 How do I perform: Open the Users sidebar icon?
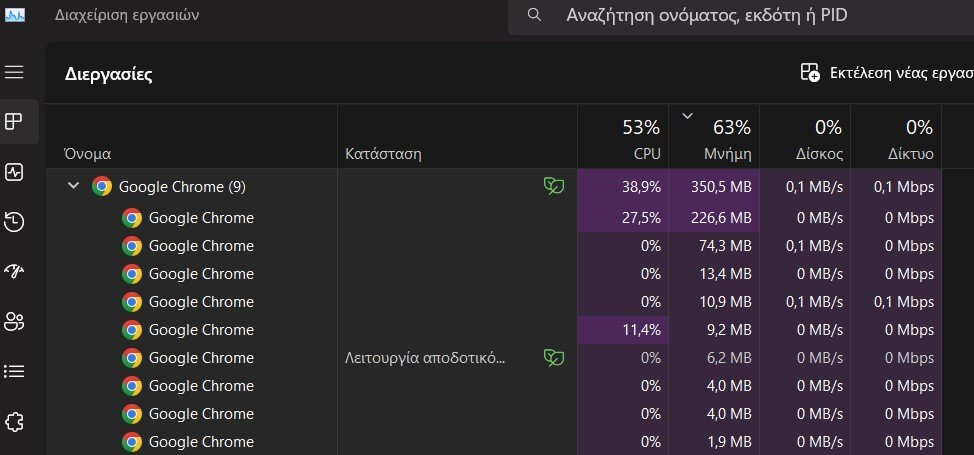pos(14,321)
